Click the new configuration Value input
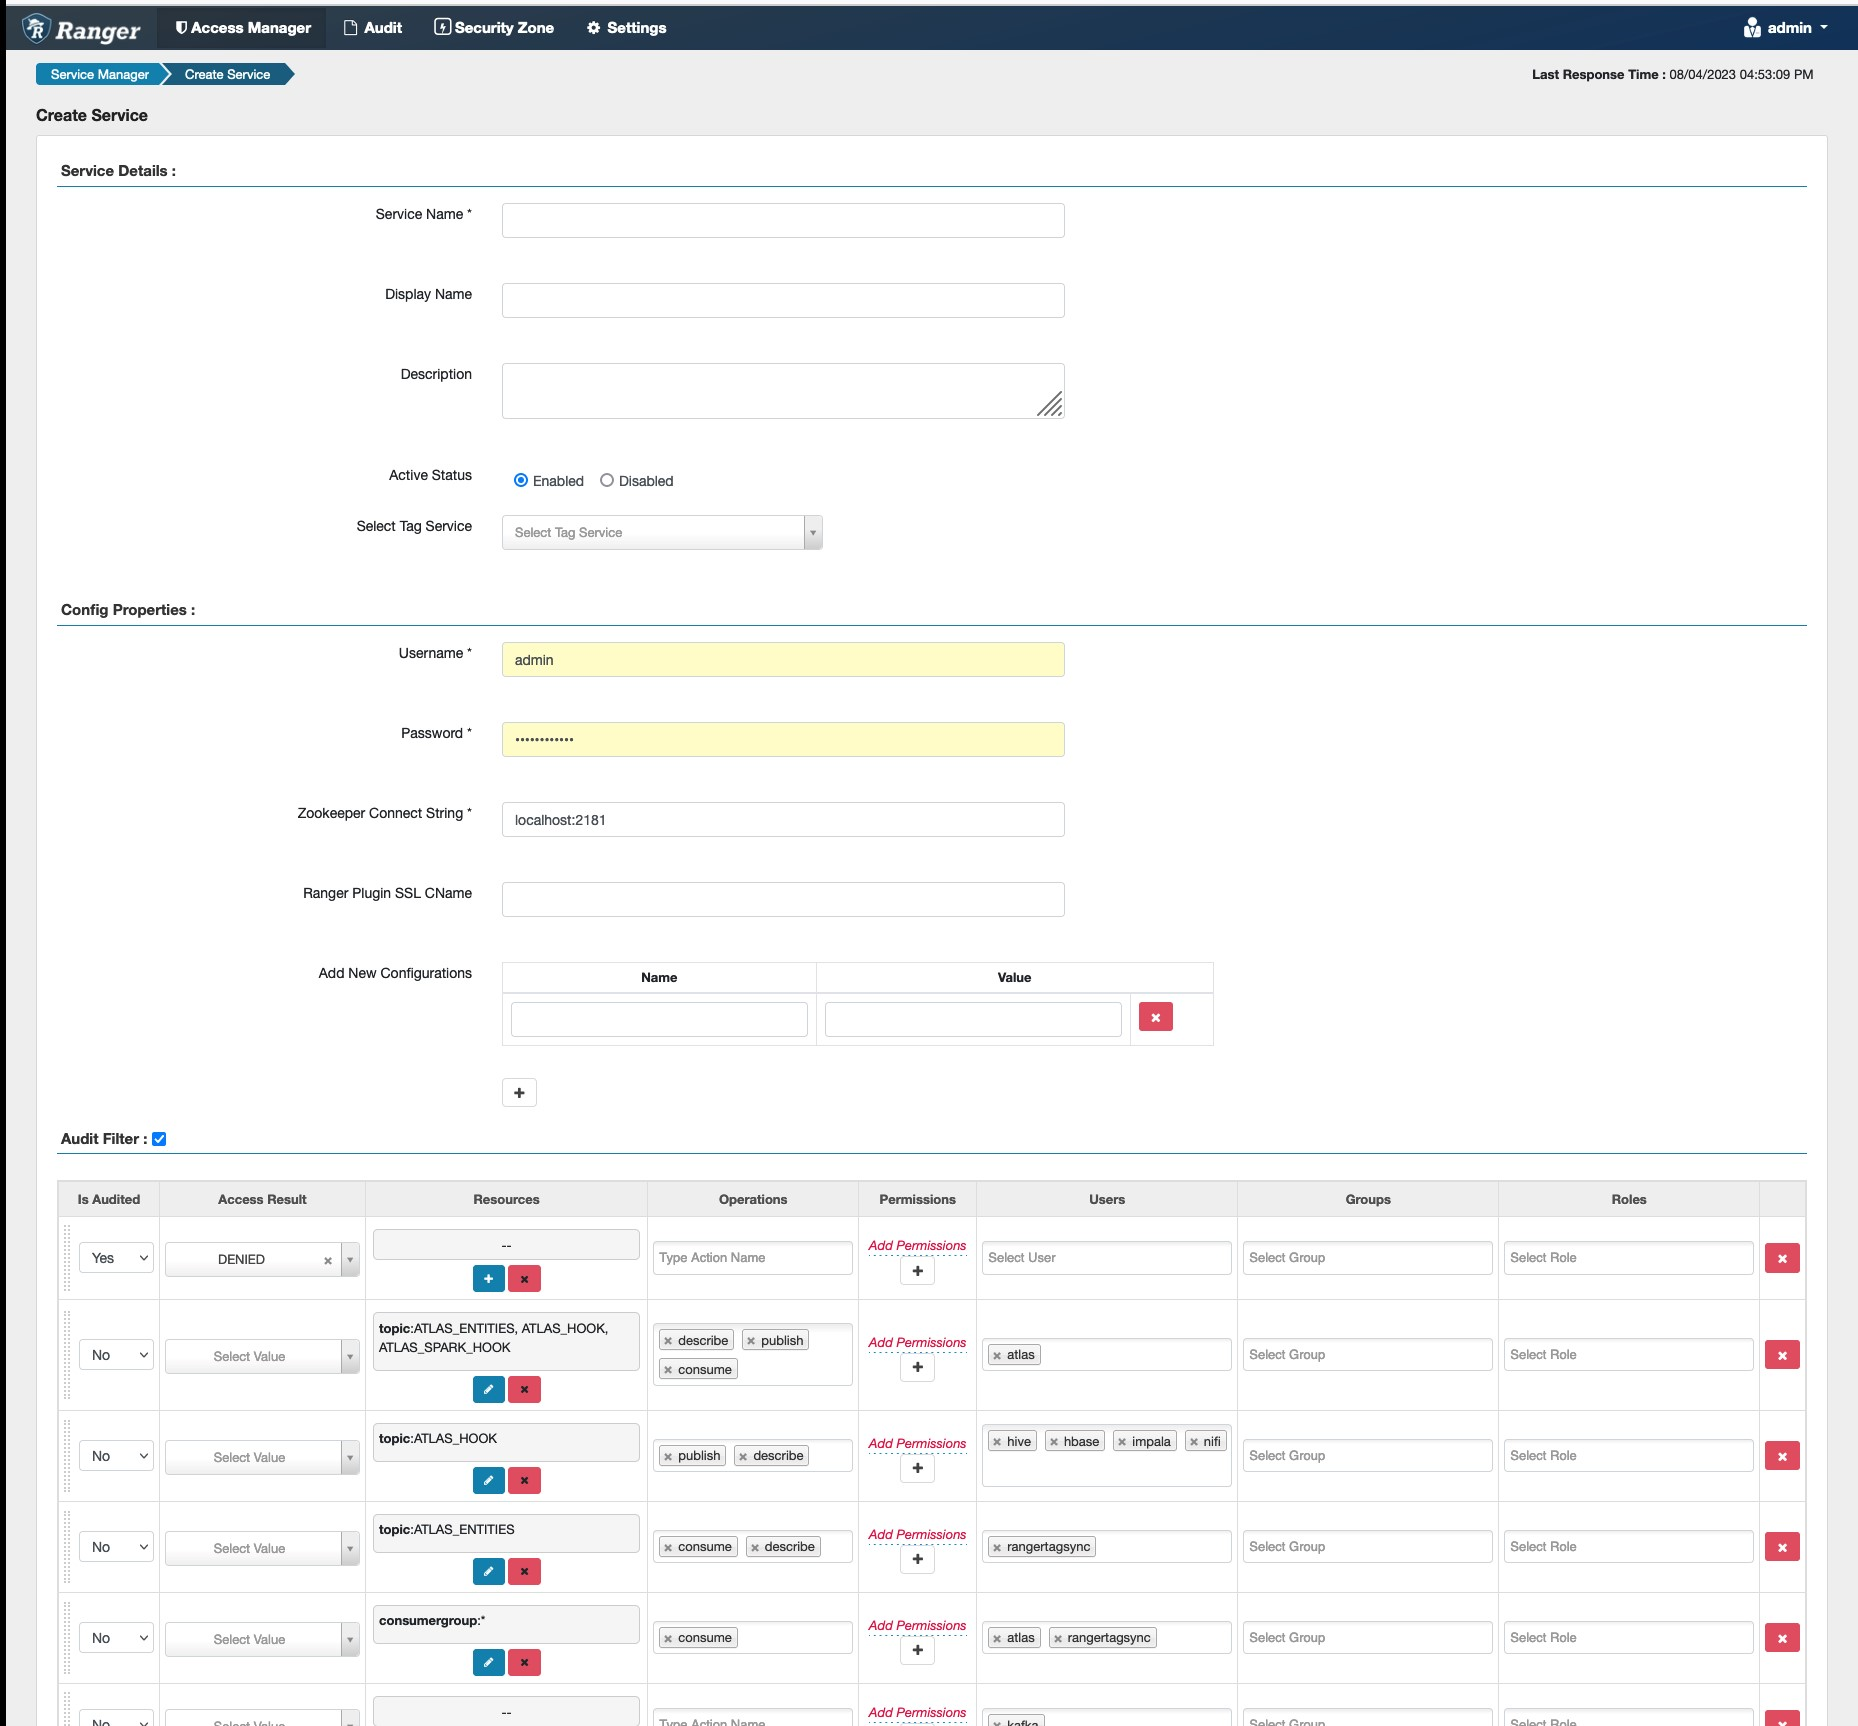The image size is (1858, 1726). (x=973, y=1019)
